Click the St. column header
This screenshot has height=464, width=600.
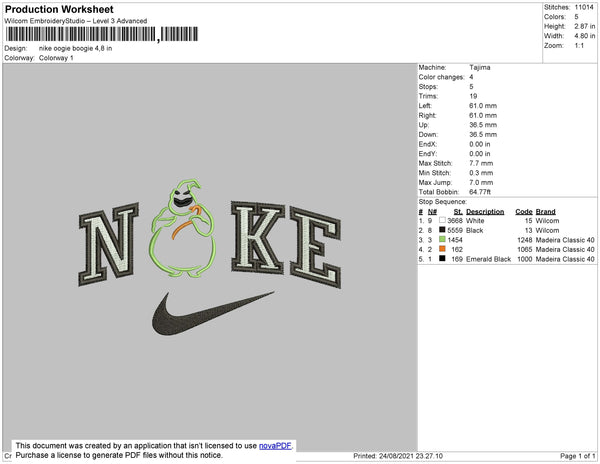pyautogui.click(x=458, y=212)
